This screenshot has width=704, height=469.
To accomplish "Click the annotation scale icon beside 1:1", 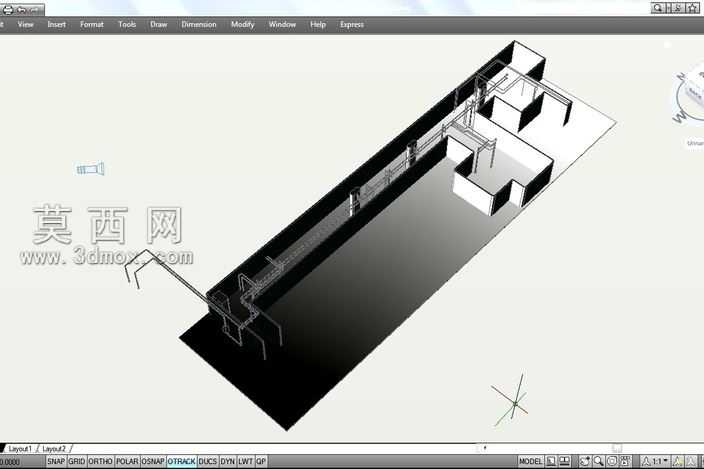I will (646, 461).
